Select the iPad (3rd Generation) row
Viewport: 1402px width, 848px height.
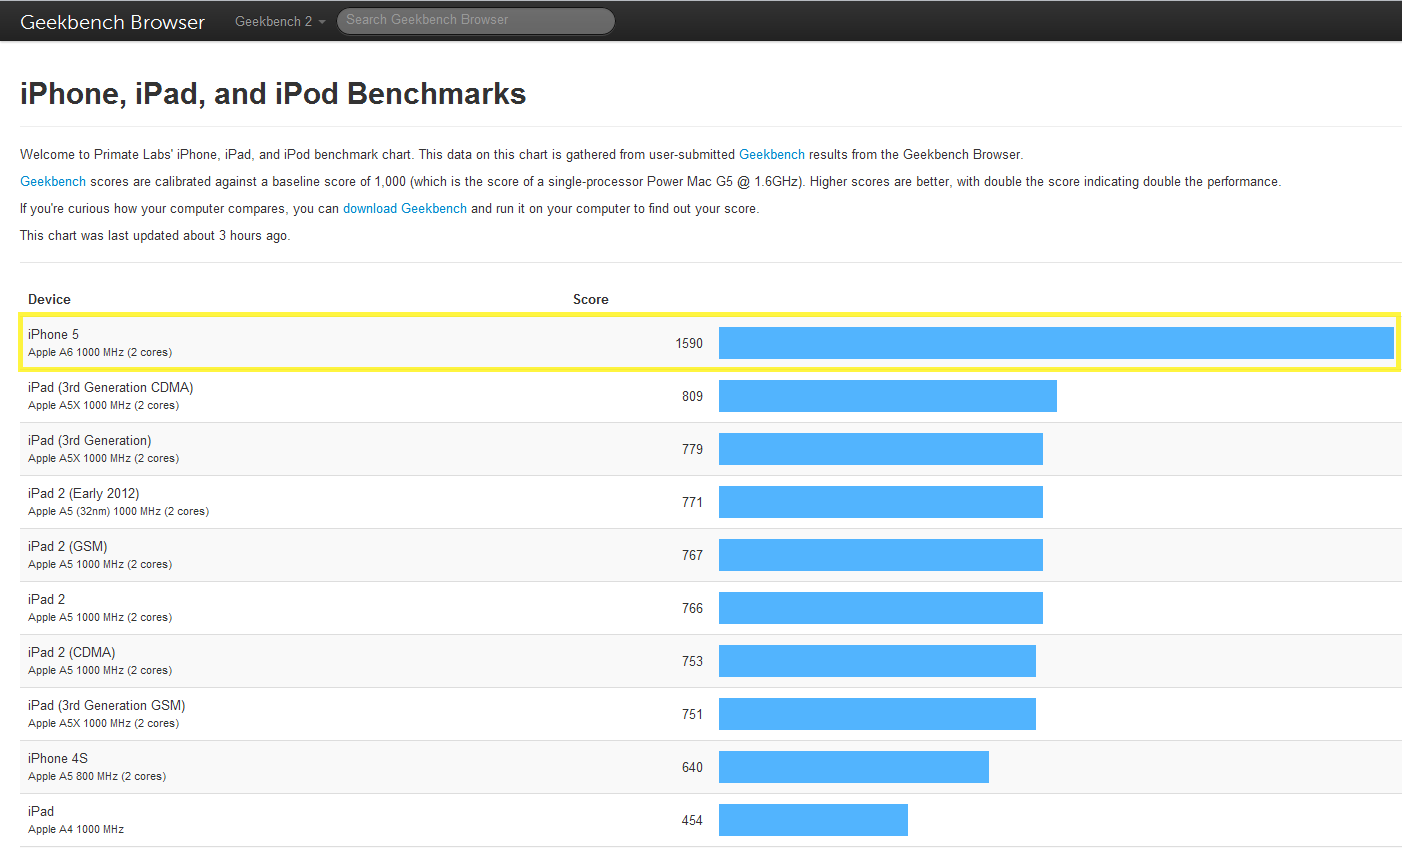click(89, 440)
